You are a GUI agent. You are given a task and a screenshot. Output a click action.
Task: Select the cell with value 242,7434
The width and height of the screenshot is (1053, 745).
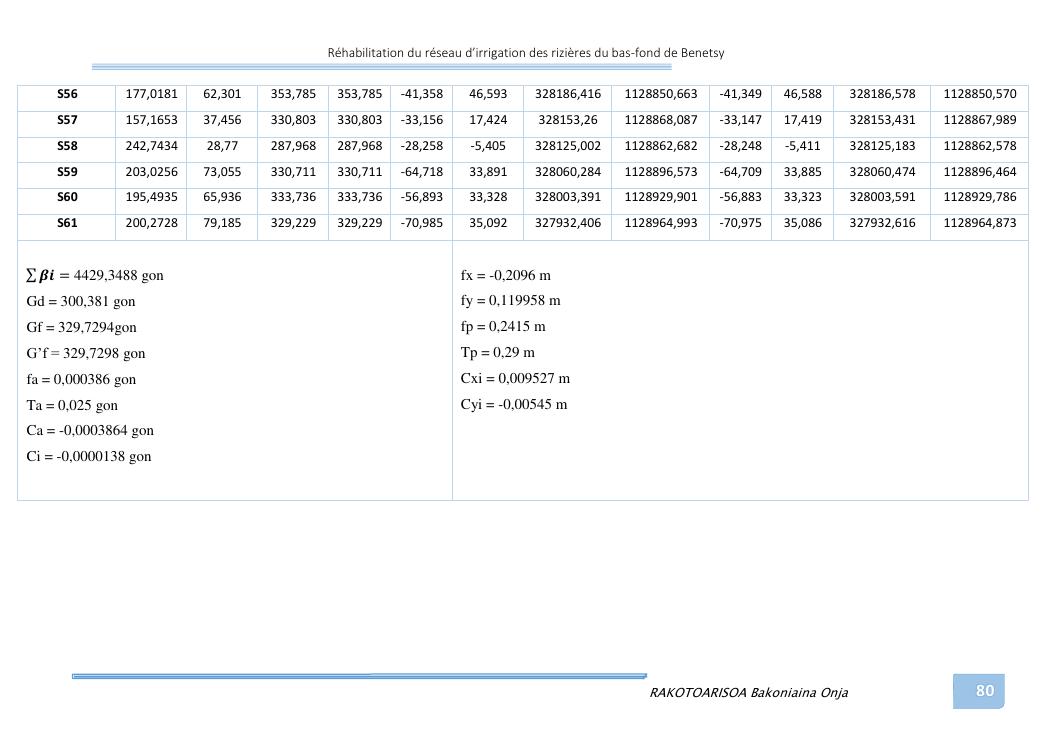tap(152, 146)
